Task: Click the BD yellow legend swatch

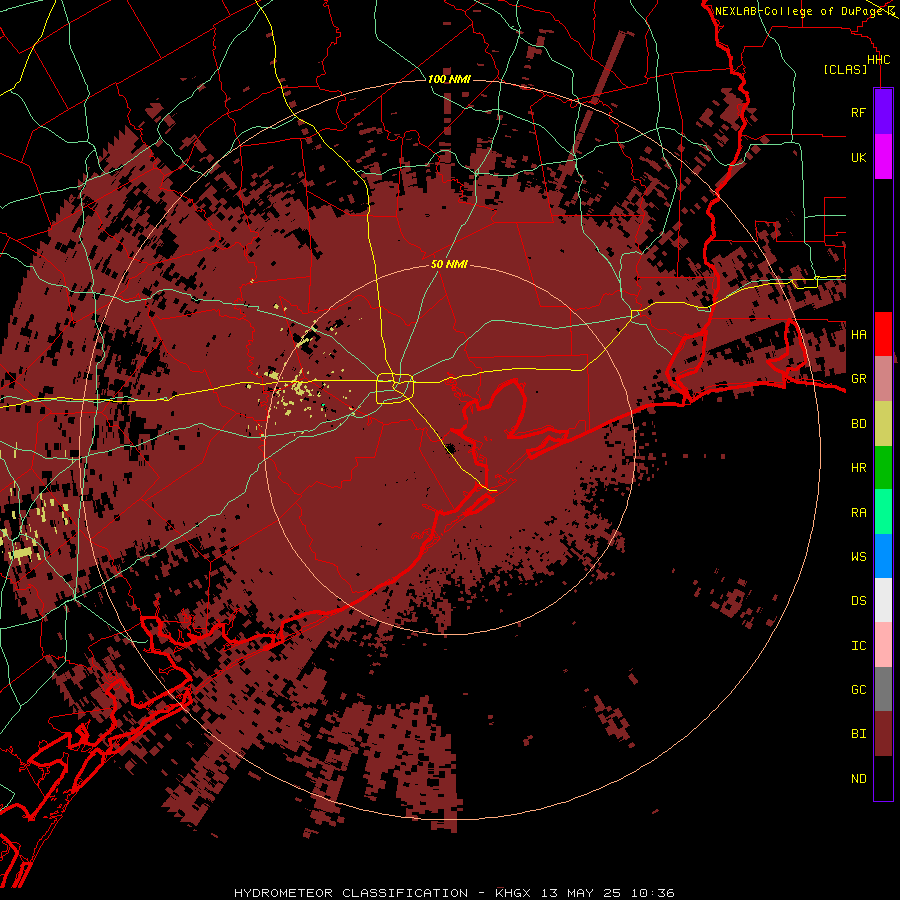Action: [x=883, y=423]
